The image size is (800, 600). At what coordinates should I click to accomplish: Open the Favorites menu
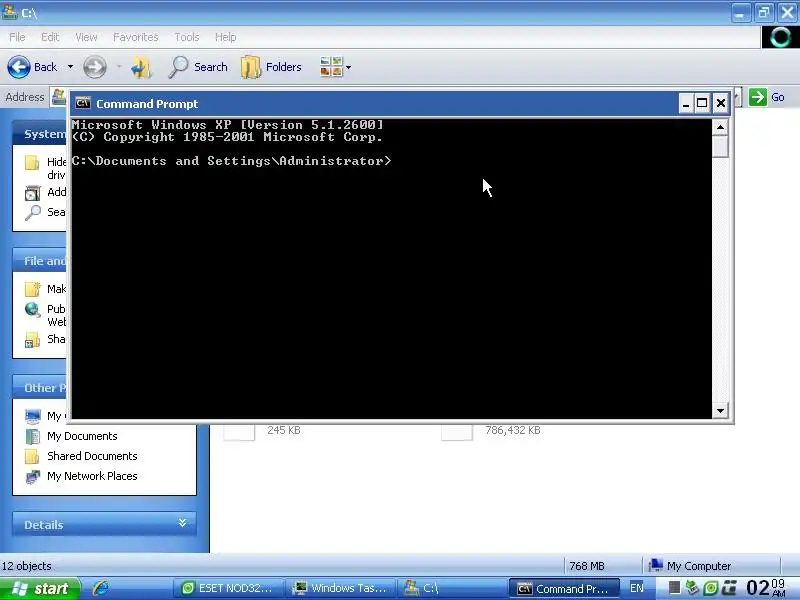(x=136, y=37)
